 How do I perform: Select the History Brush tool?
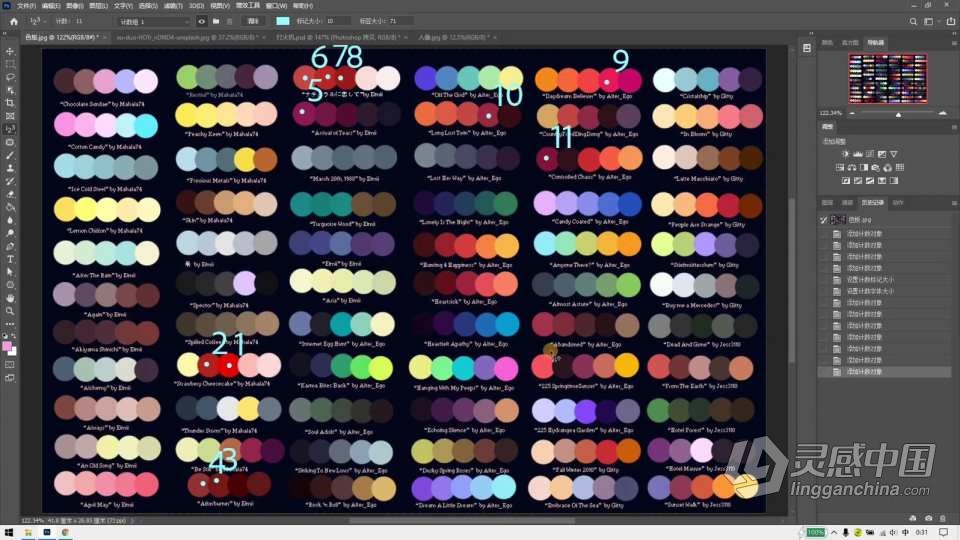pos(10,181)
